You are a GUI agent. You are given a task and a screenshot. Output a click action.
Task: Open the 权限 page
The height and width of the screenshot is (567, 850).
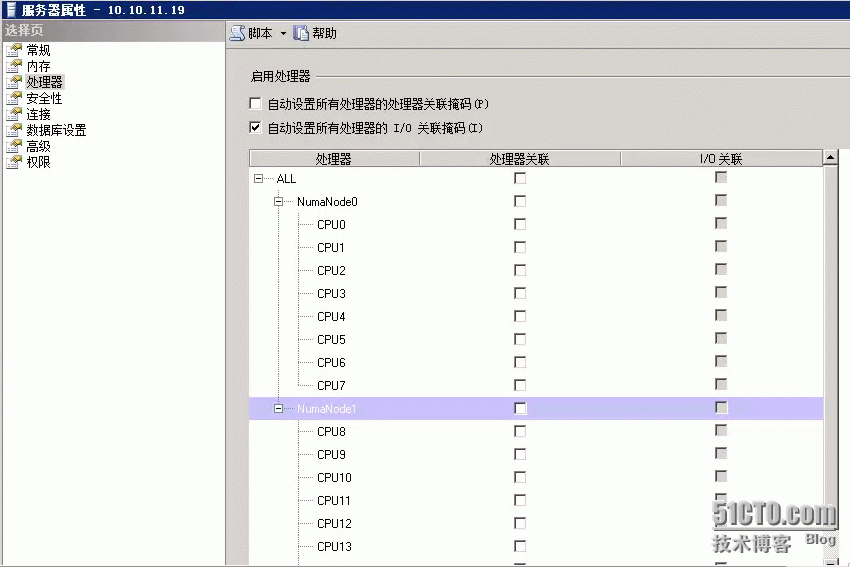coord(38,162)
